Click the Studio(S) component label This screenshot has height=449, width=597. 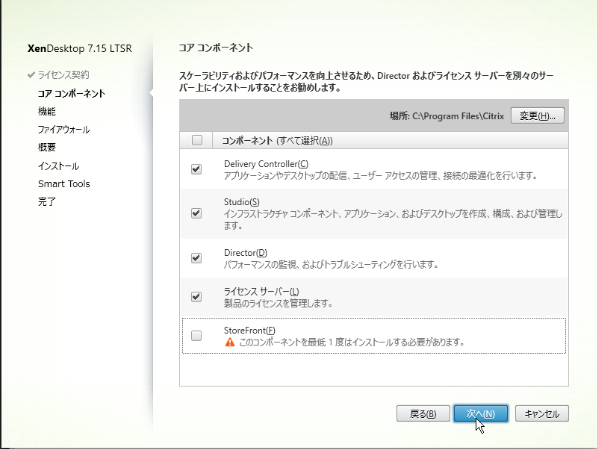(x=241, y=202)
